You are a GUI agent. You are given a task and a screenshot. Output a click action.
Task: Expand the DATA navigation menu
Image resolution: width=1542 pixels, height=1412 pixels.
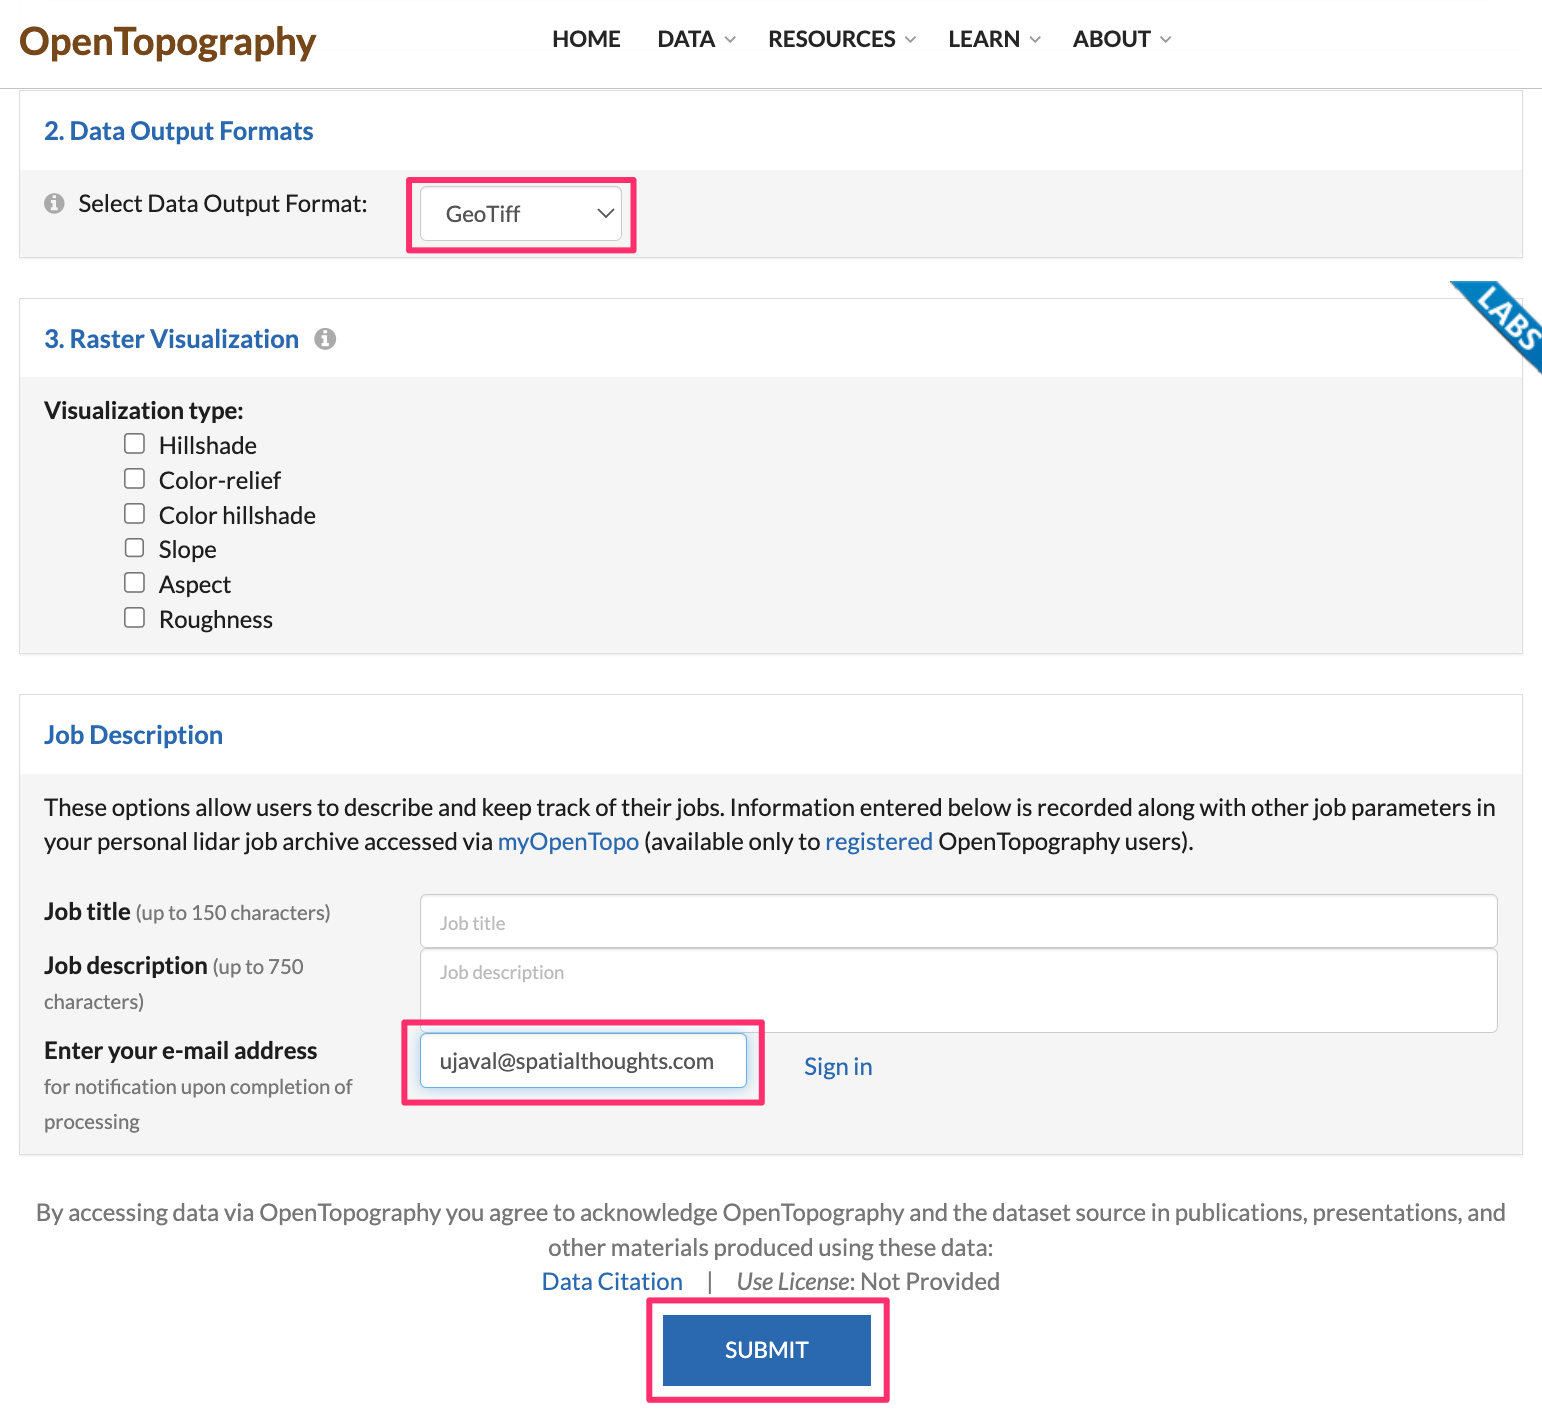point(696,39)
